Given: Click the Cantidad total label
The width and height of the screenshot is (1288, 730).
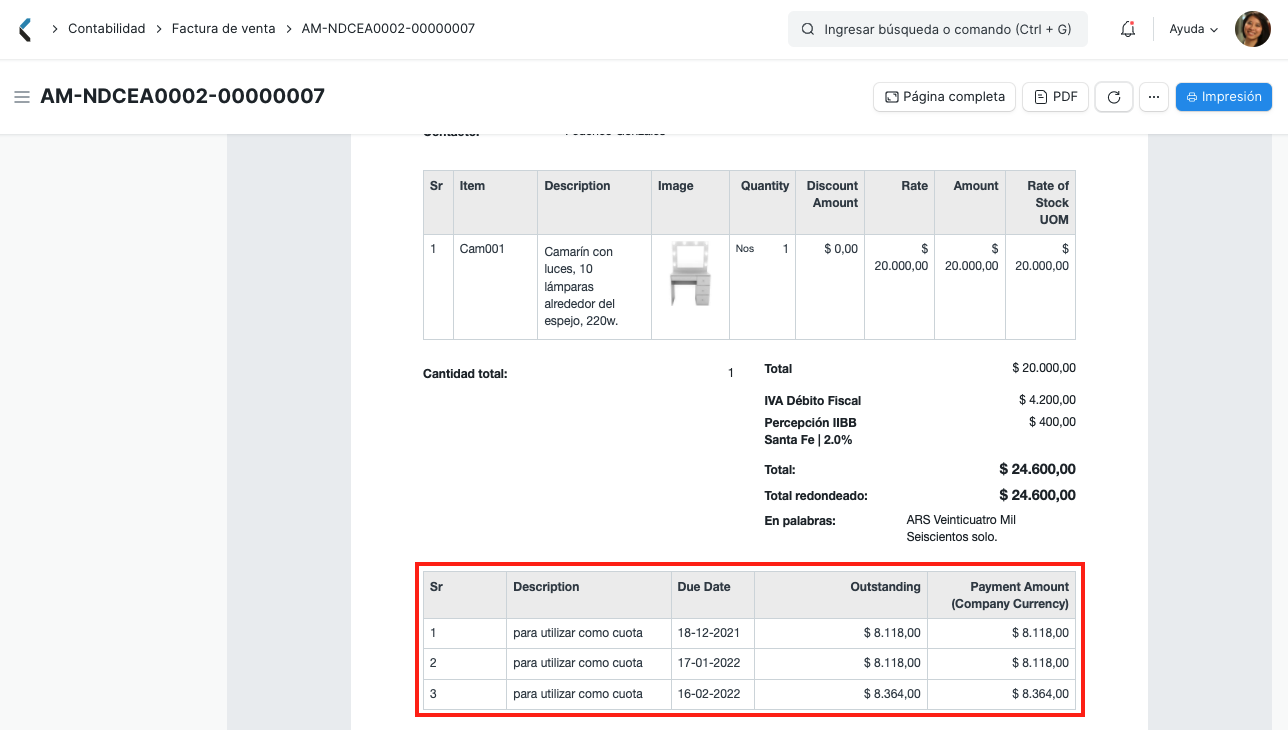Looking at the screenshot, I should click(465, 374).
